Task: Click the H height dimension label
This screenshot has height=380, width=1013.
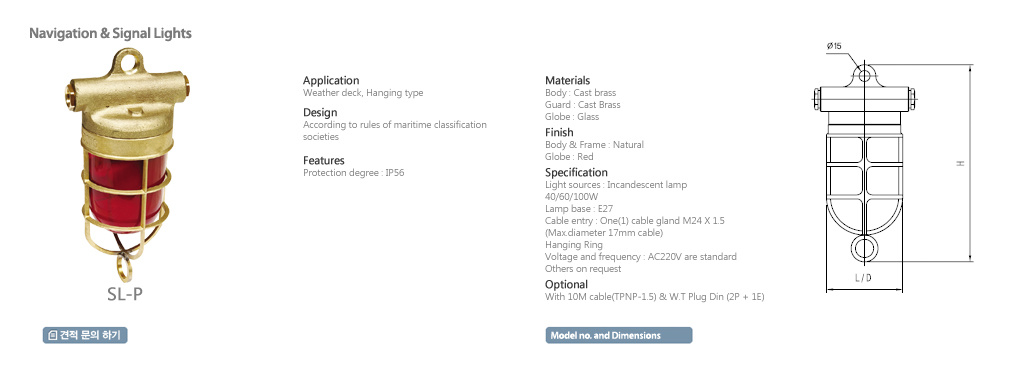Action: pos(961,164)
